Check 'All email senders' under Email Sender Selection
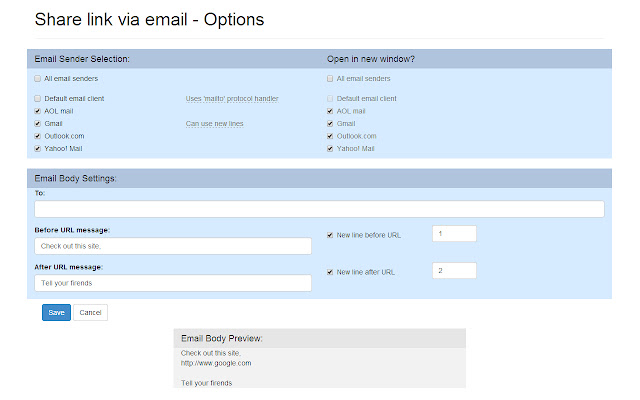The image size is (640, 400). click(37, 78)
